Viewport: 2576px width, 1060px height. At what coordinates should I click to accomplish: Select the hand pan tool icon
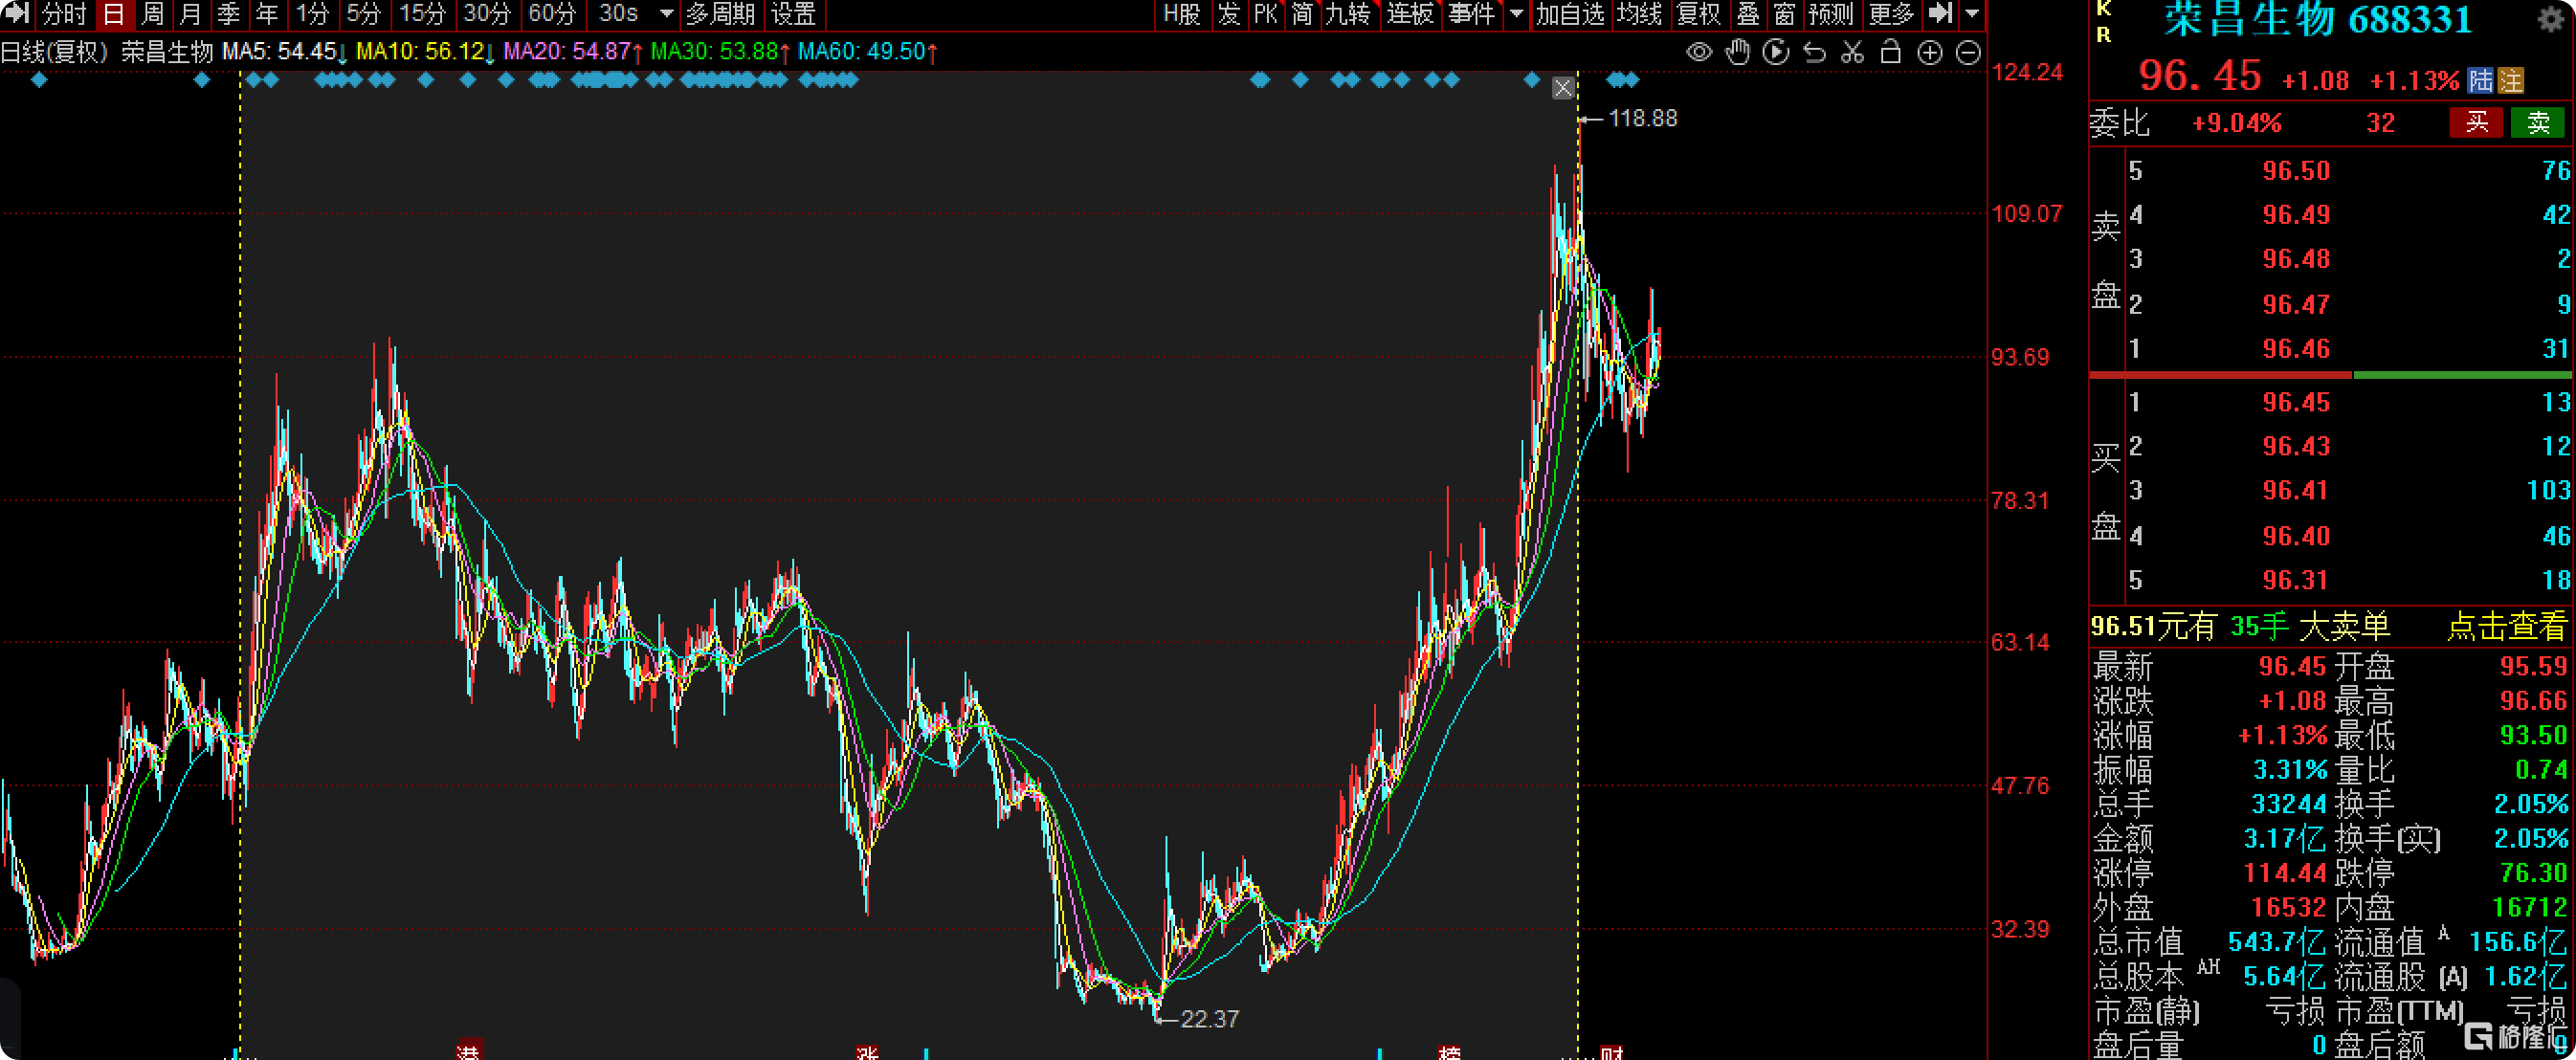click(1738, 52)
